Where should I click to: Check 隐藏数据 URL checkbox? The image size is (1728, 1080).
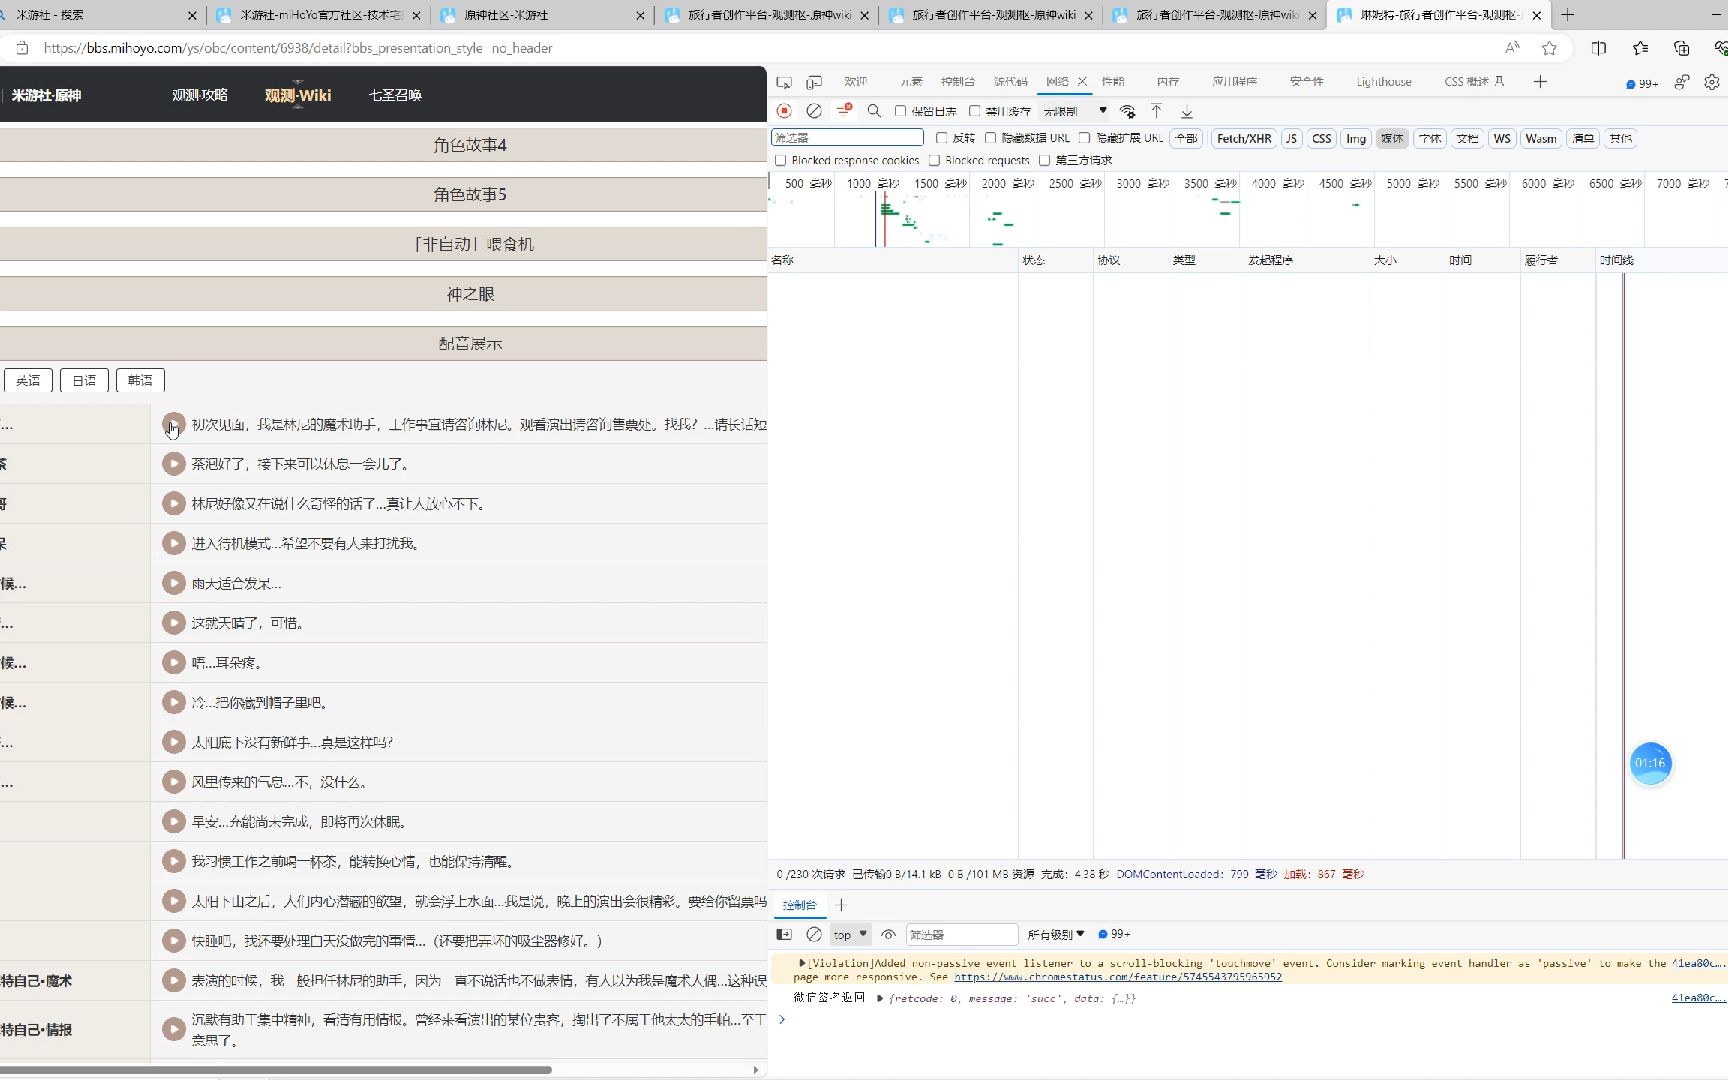990,138
